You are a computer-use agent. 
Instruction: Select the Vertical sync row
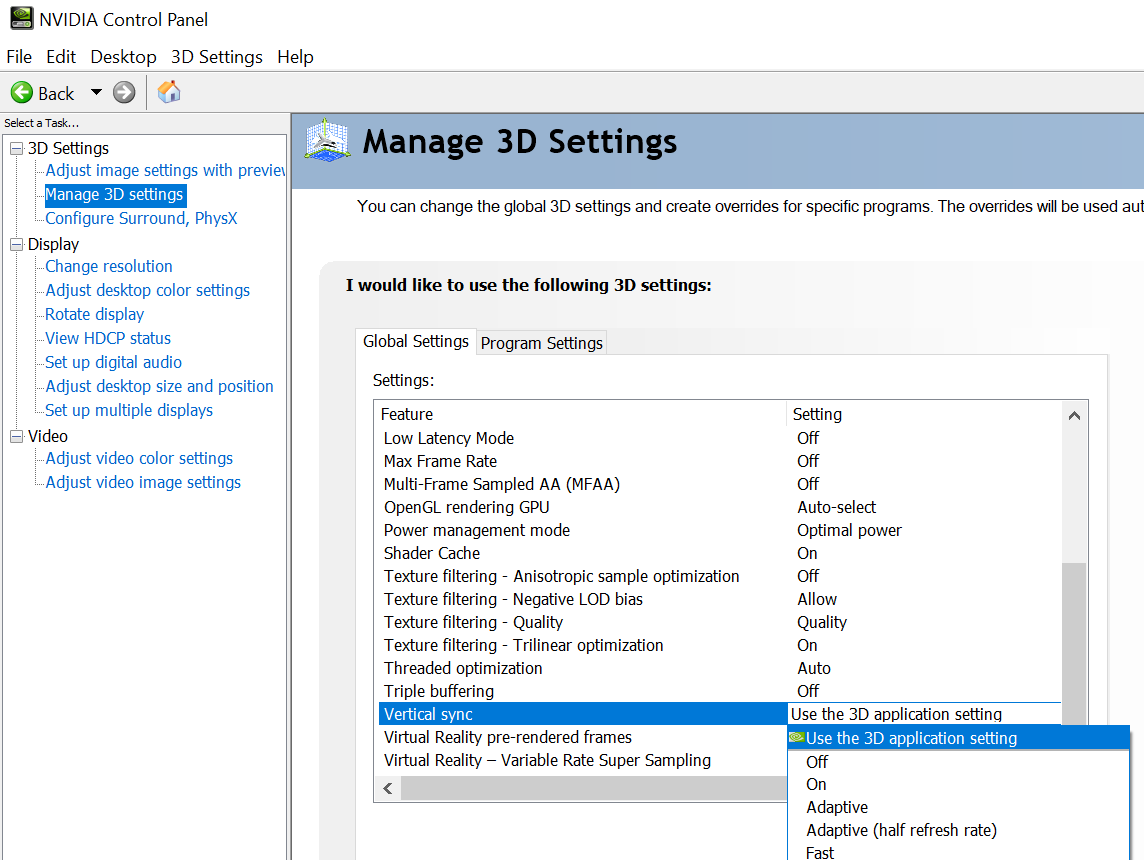(x=583, y=714)
